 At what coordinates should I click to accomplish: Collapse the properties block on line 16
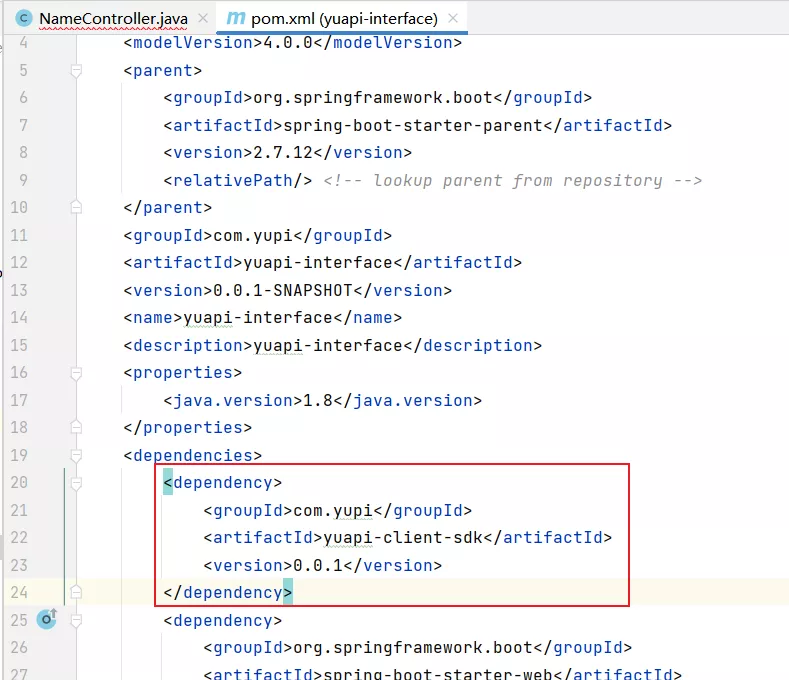(76, 373)
